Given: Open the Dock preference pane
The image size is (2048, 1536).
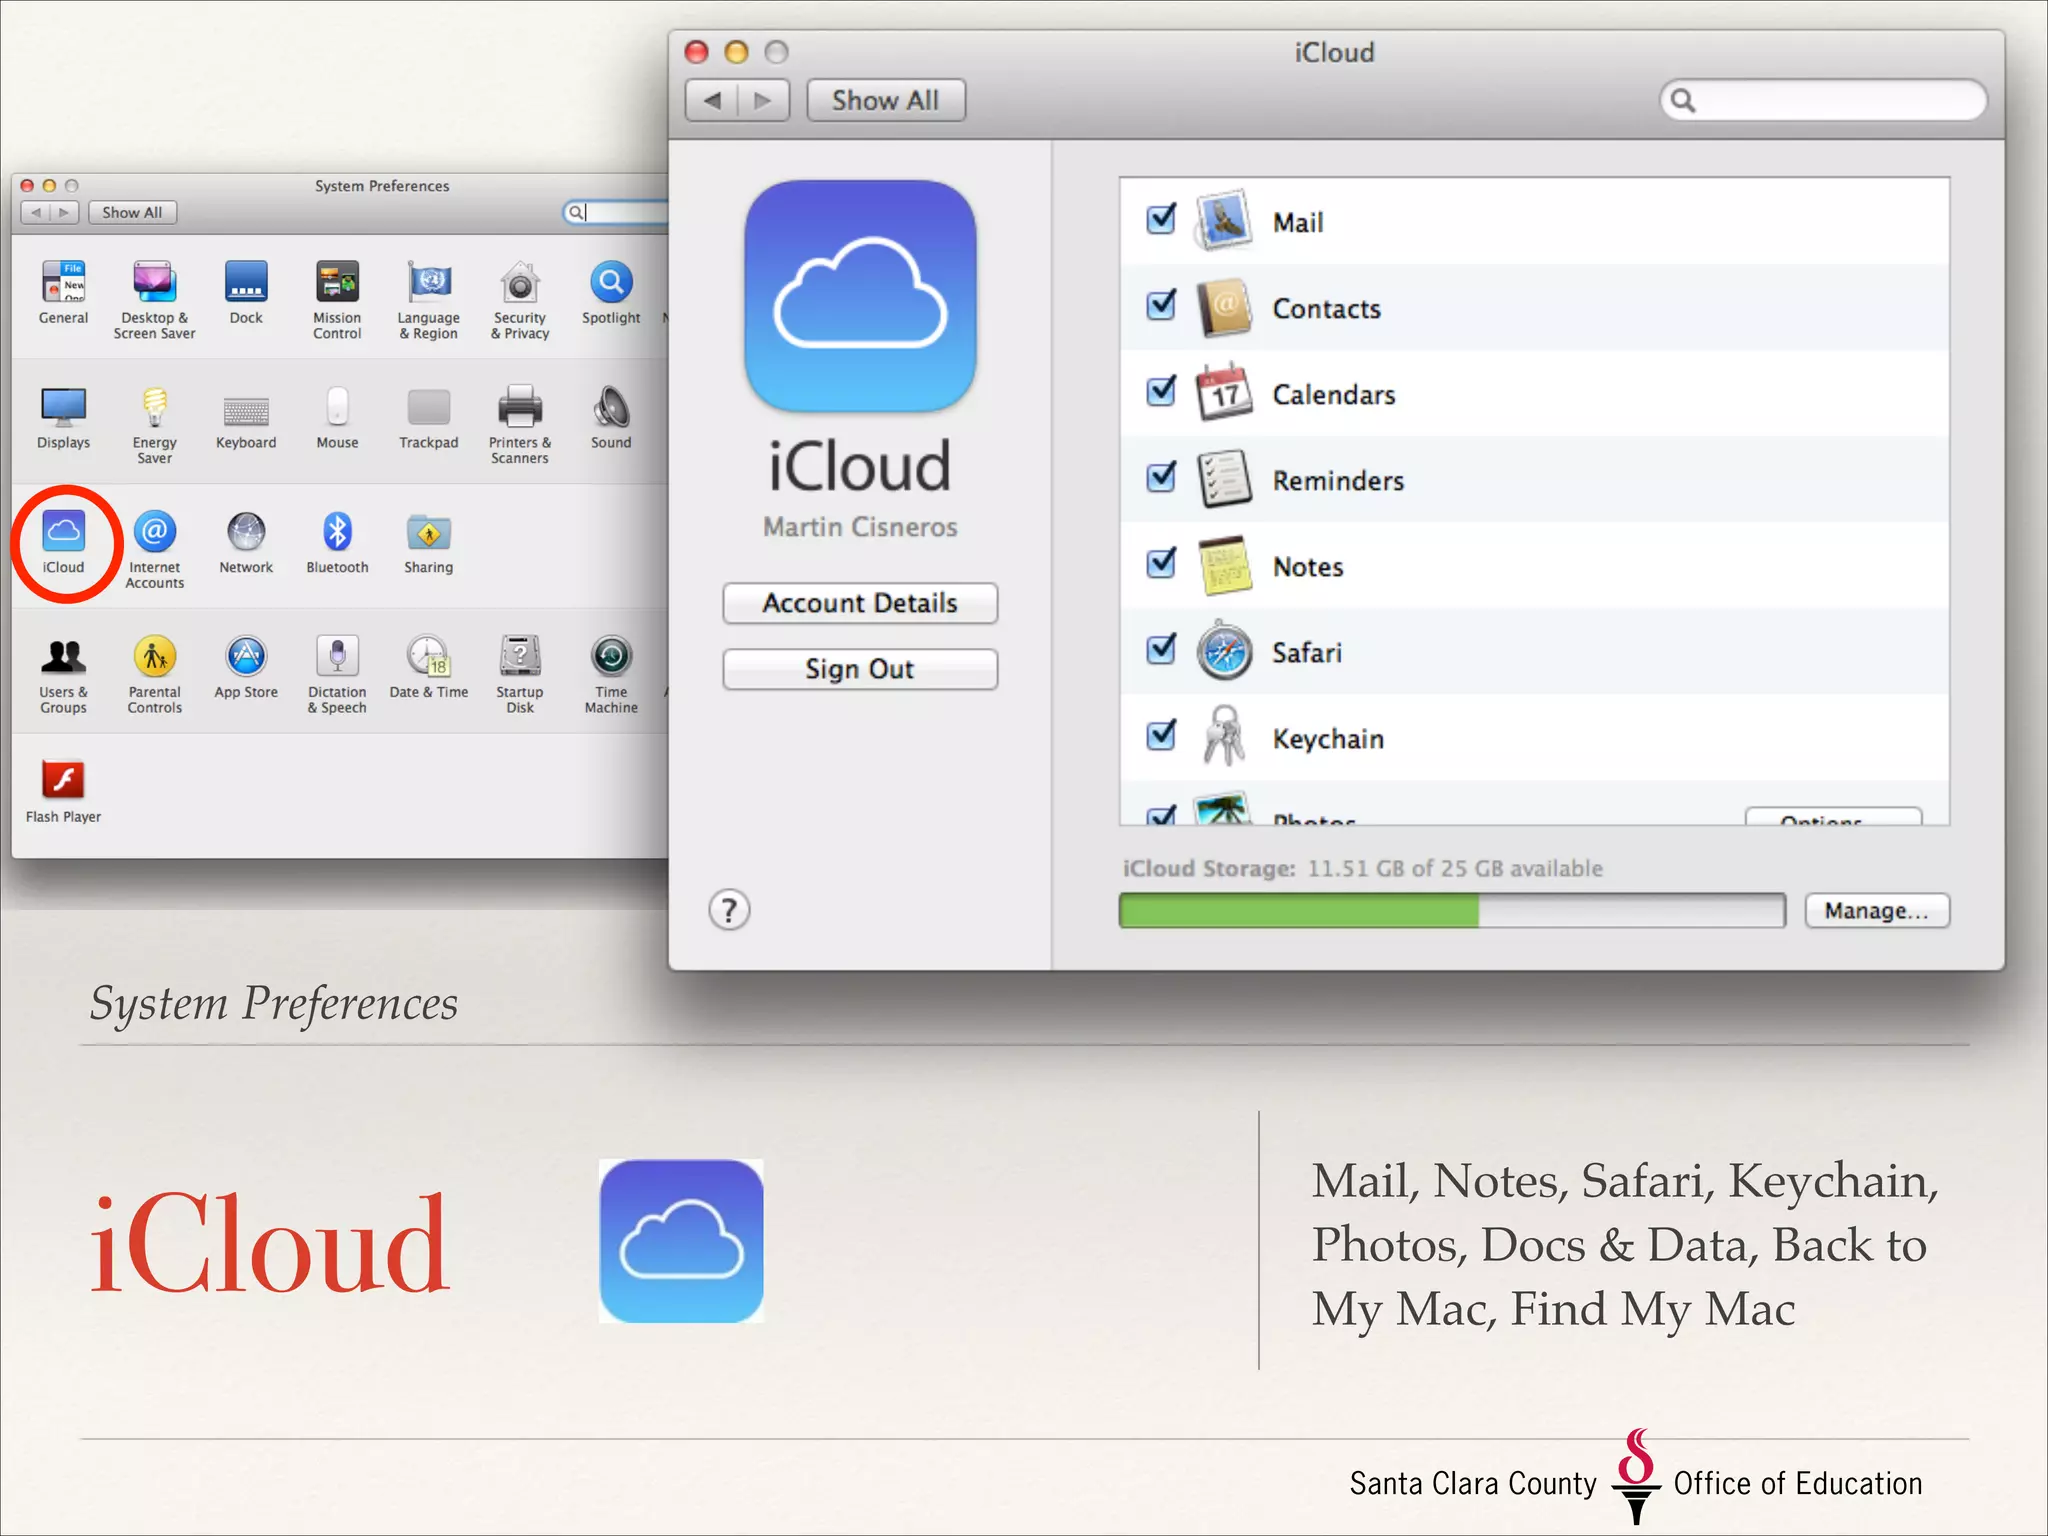Looking at the screenshot, I should coord(246,292).
